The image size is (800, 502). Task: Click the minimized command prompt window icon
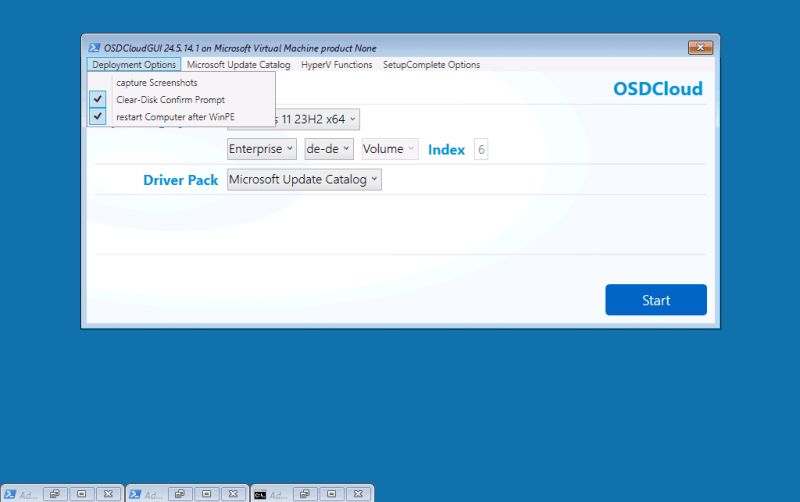click(x=260, y=495)
